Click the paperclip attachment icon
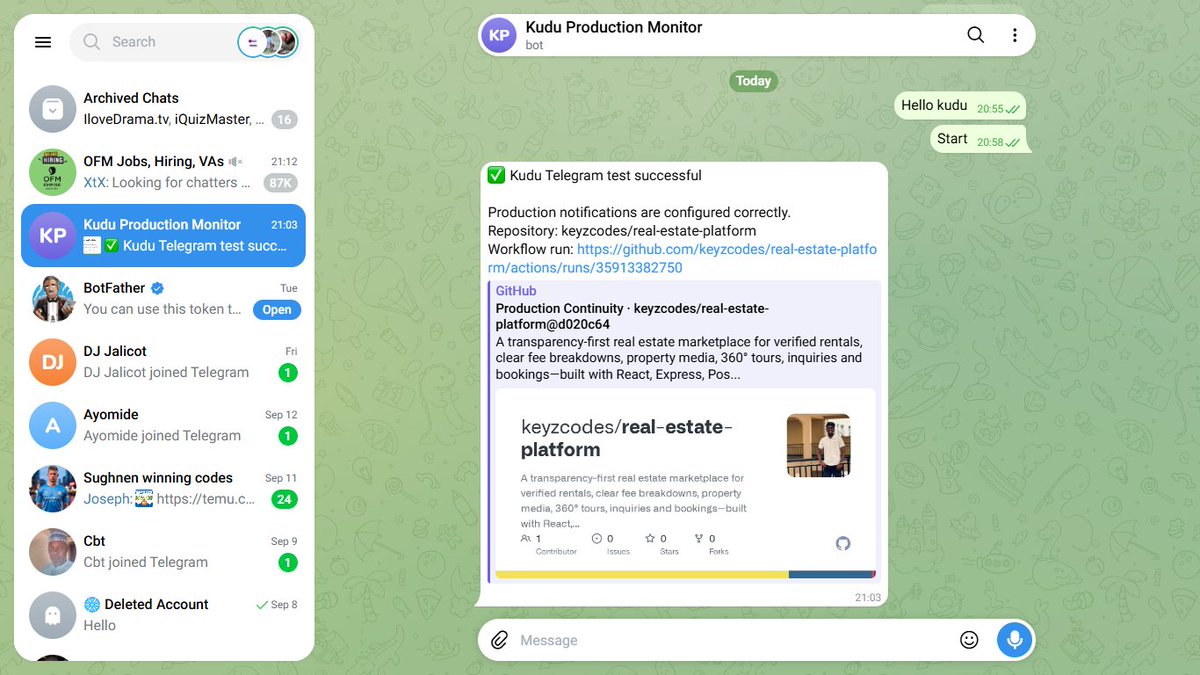Image resolution: width=1200 pixels, height=675 pixels. pos(499,640)
